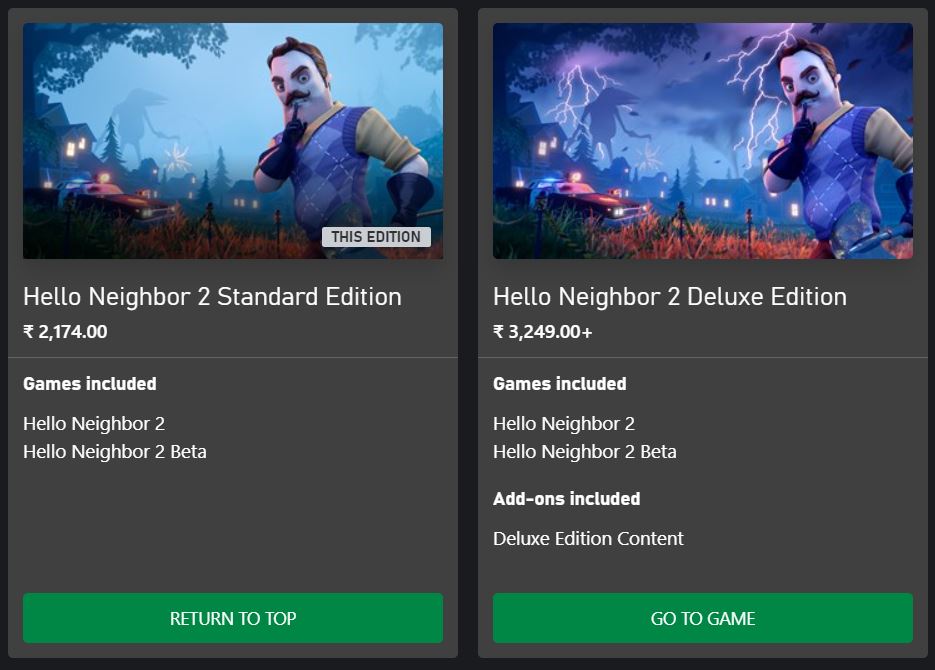Click Games included heading in Standard card

89,383
